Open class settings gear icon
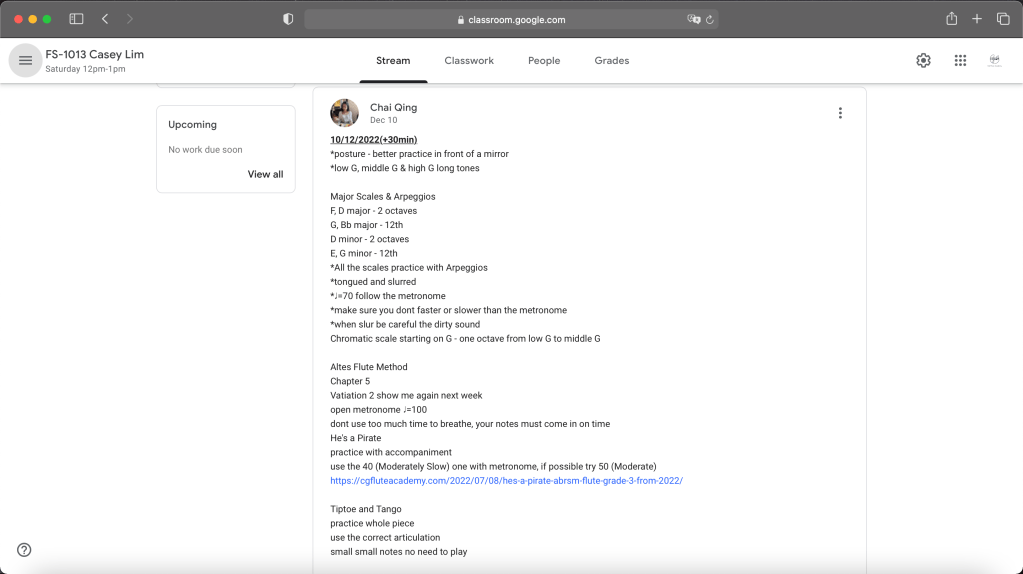The height and width of the screenshot is (574, 1023). click(923, 61)
